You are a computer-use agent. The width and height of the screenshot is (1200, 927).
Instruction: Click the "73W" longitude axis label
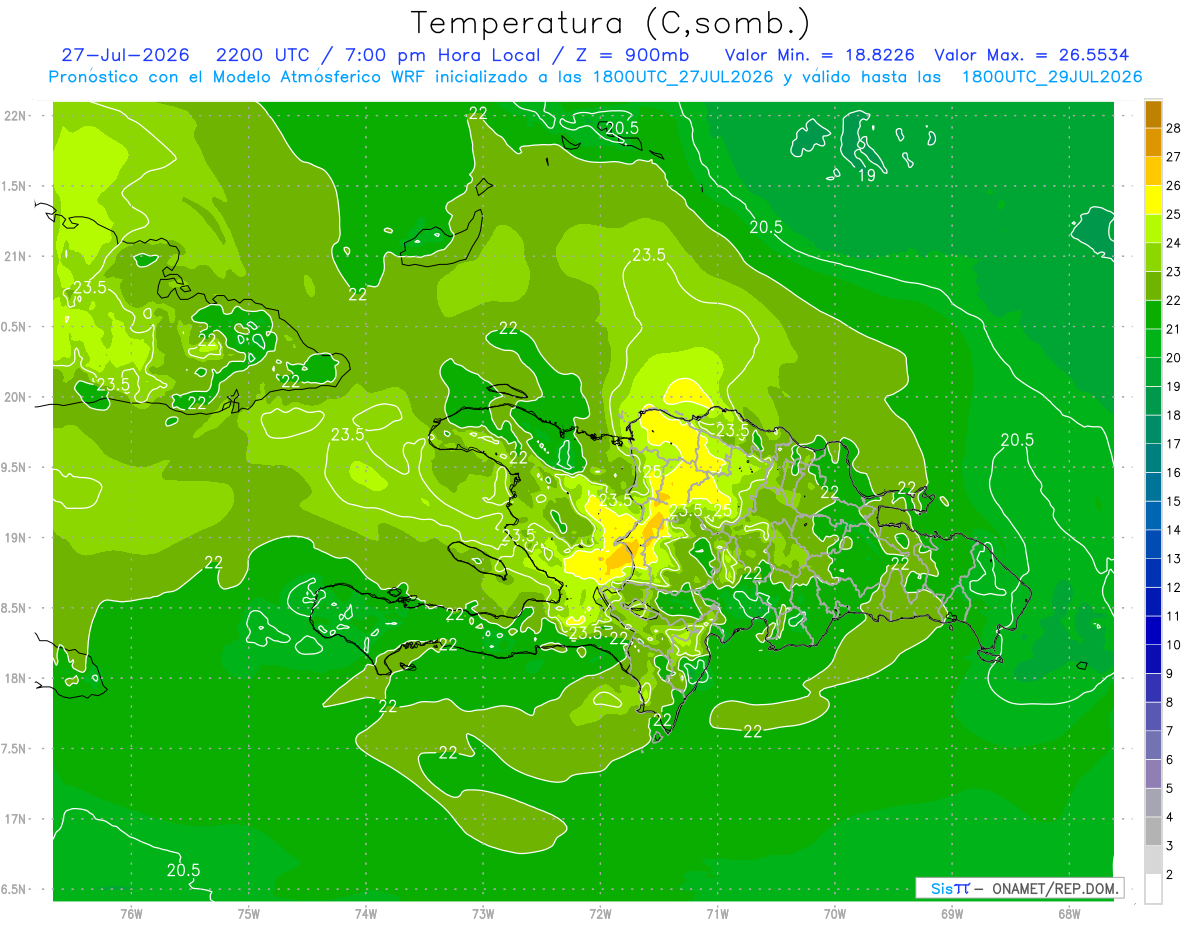483,913
